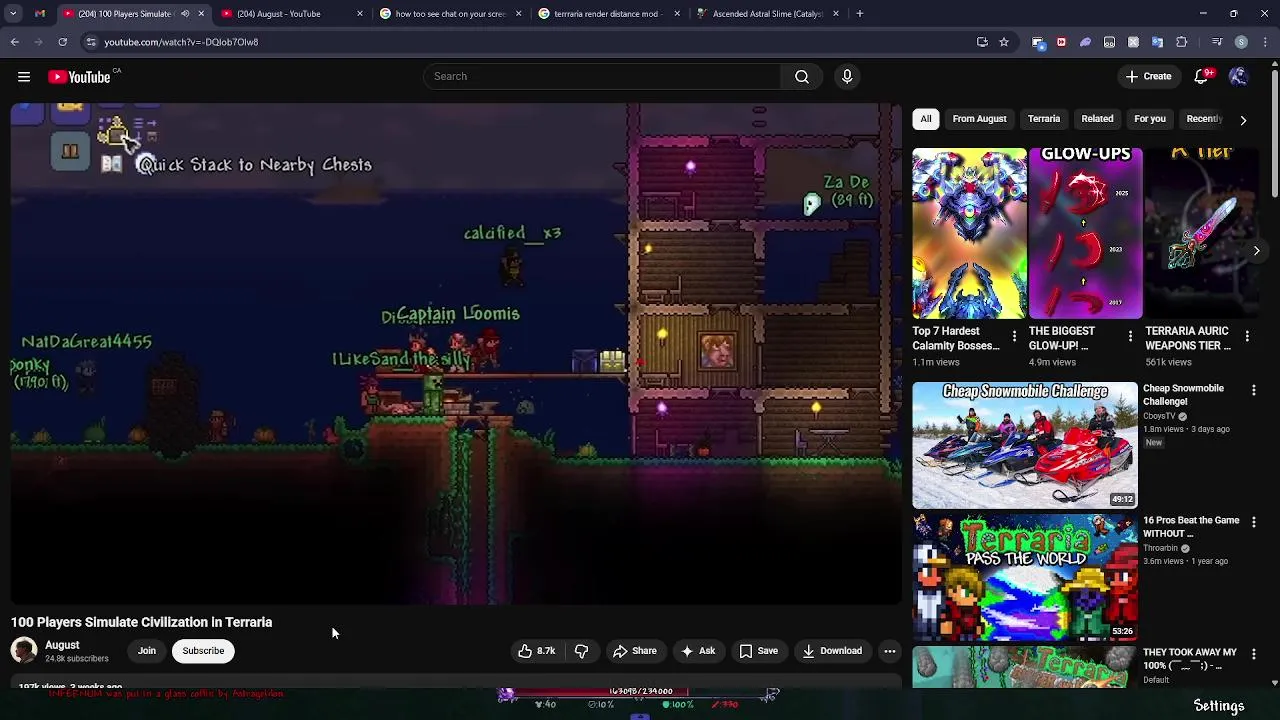
Task: Click the video title text
Action: 141,622
